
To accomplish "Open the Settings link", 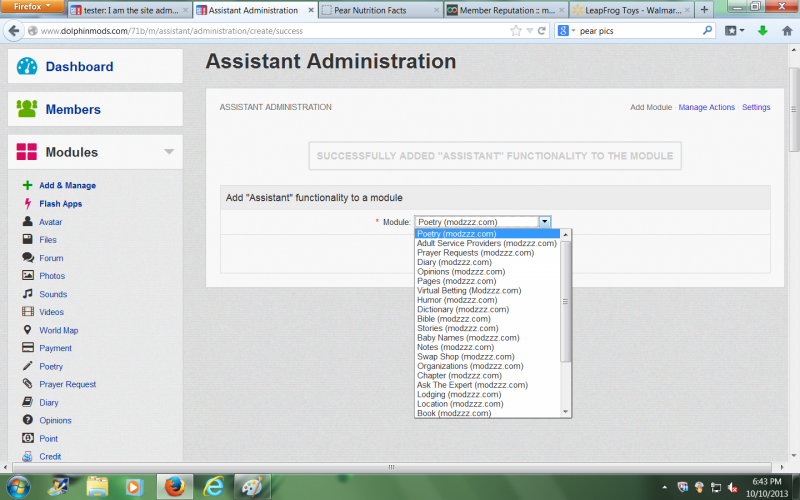I will click(x=756, y=107).
